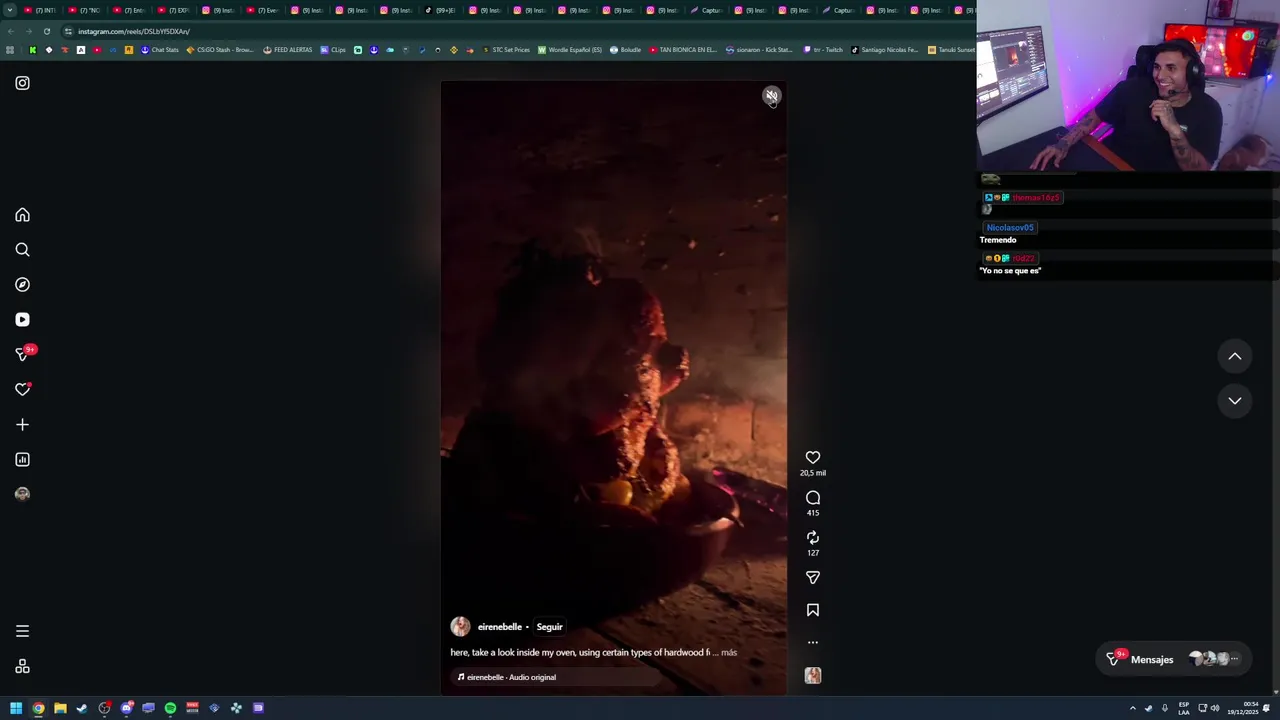Open the floating Mensajes button
This screenshot has width=1280, height=720.
(1172, 659)
